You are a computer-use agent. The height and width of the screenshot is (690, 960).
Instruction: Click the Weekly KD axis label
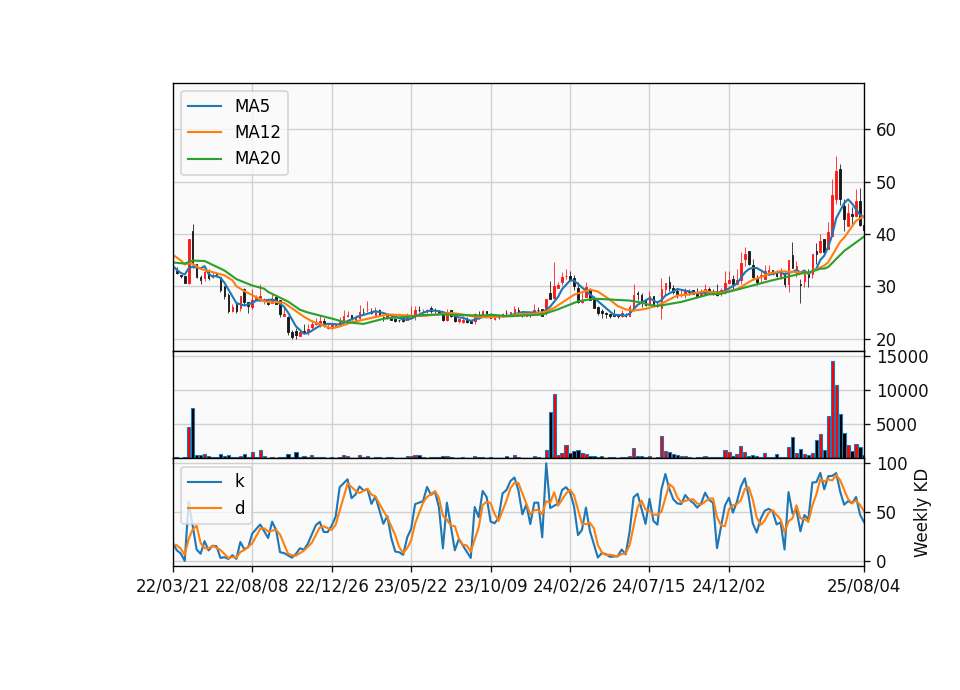pyautogui.click(x=921, y=513)
